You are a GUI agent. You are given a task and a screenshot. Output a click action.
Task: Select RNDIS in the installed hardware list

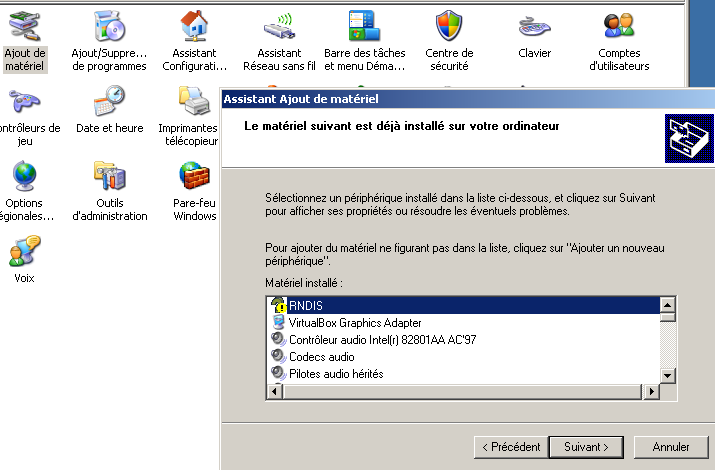306,306
